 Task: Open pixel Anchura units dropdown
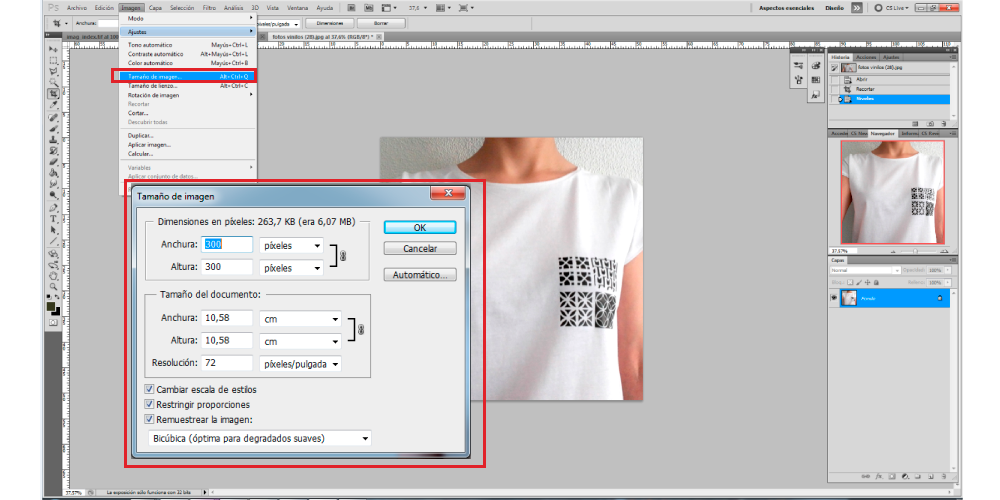click(x=291, y=246)
